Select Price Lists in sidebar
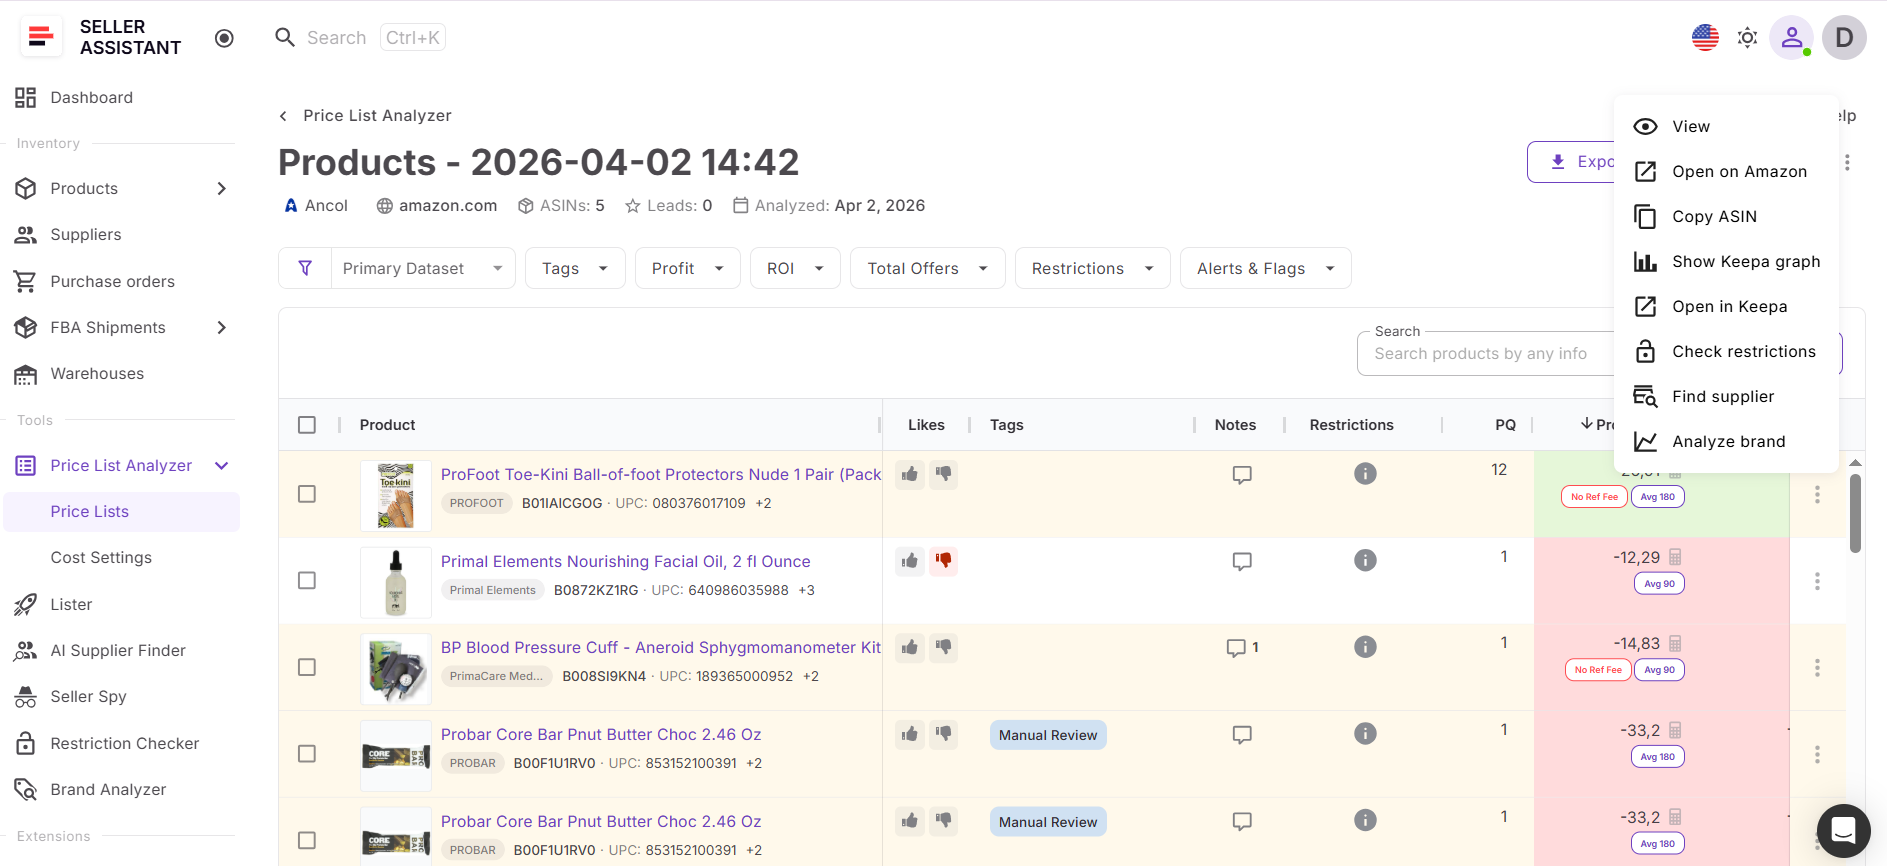Screen dimensions: 1887x866 [120, 511]
